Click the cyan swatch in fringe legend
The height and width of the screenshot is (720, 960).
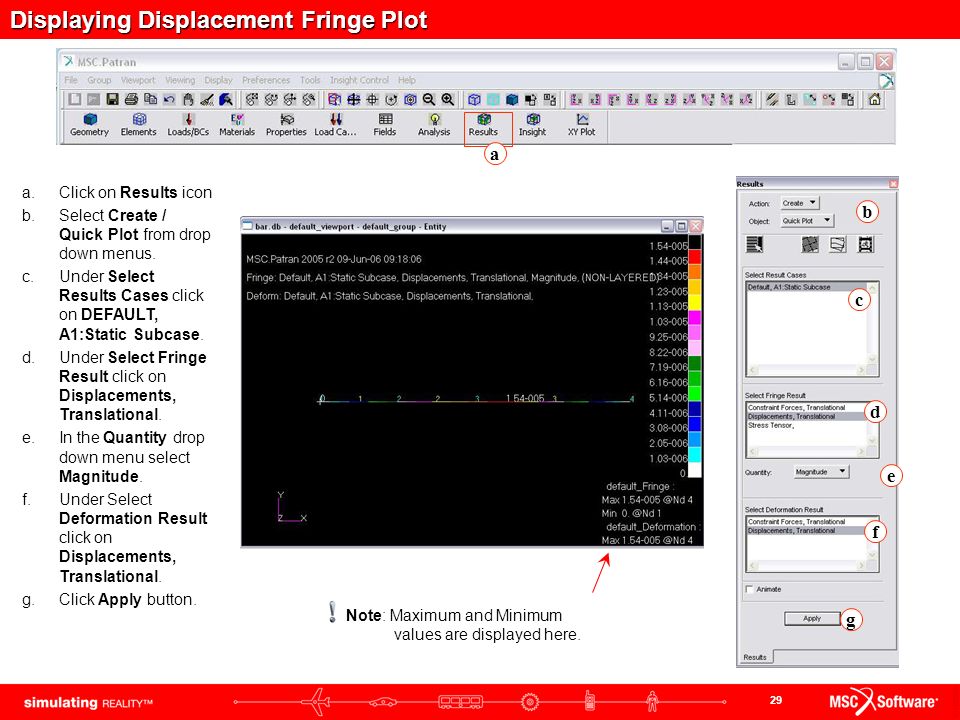coord(695,454)
